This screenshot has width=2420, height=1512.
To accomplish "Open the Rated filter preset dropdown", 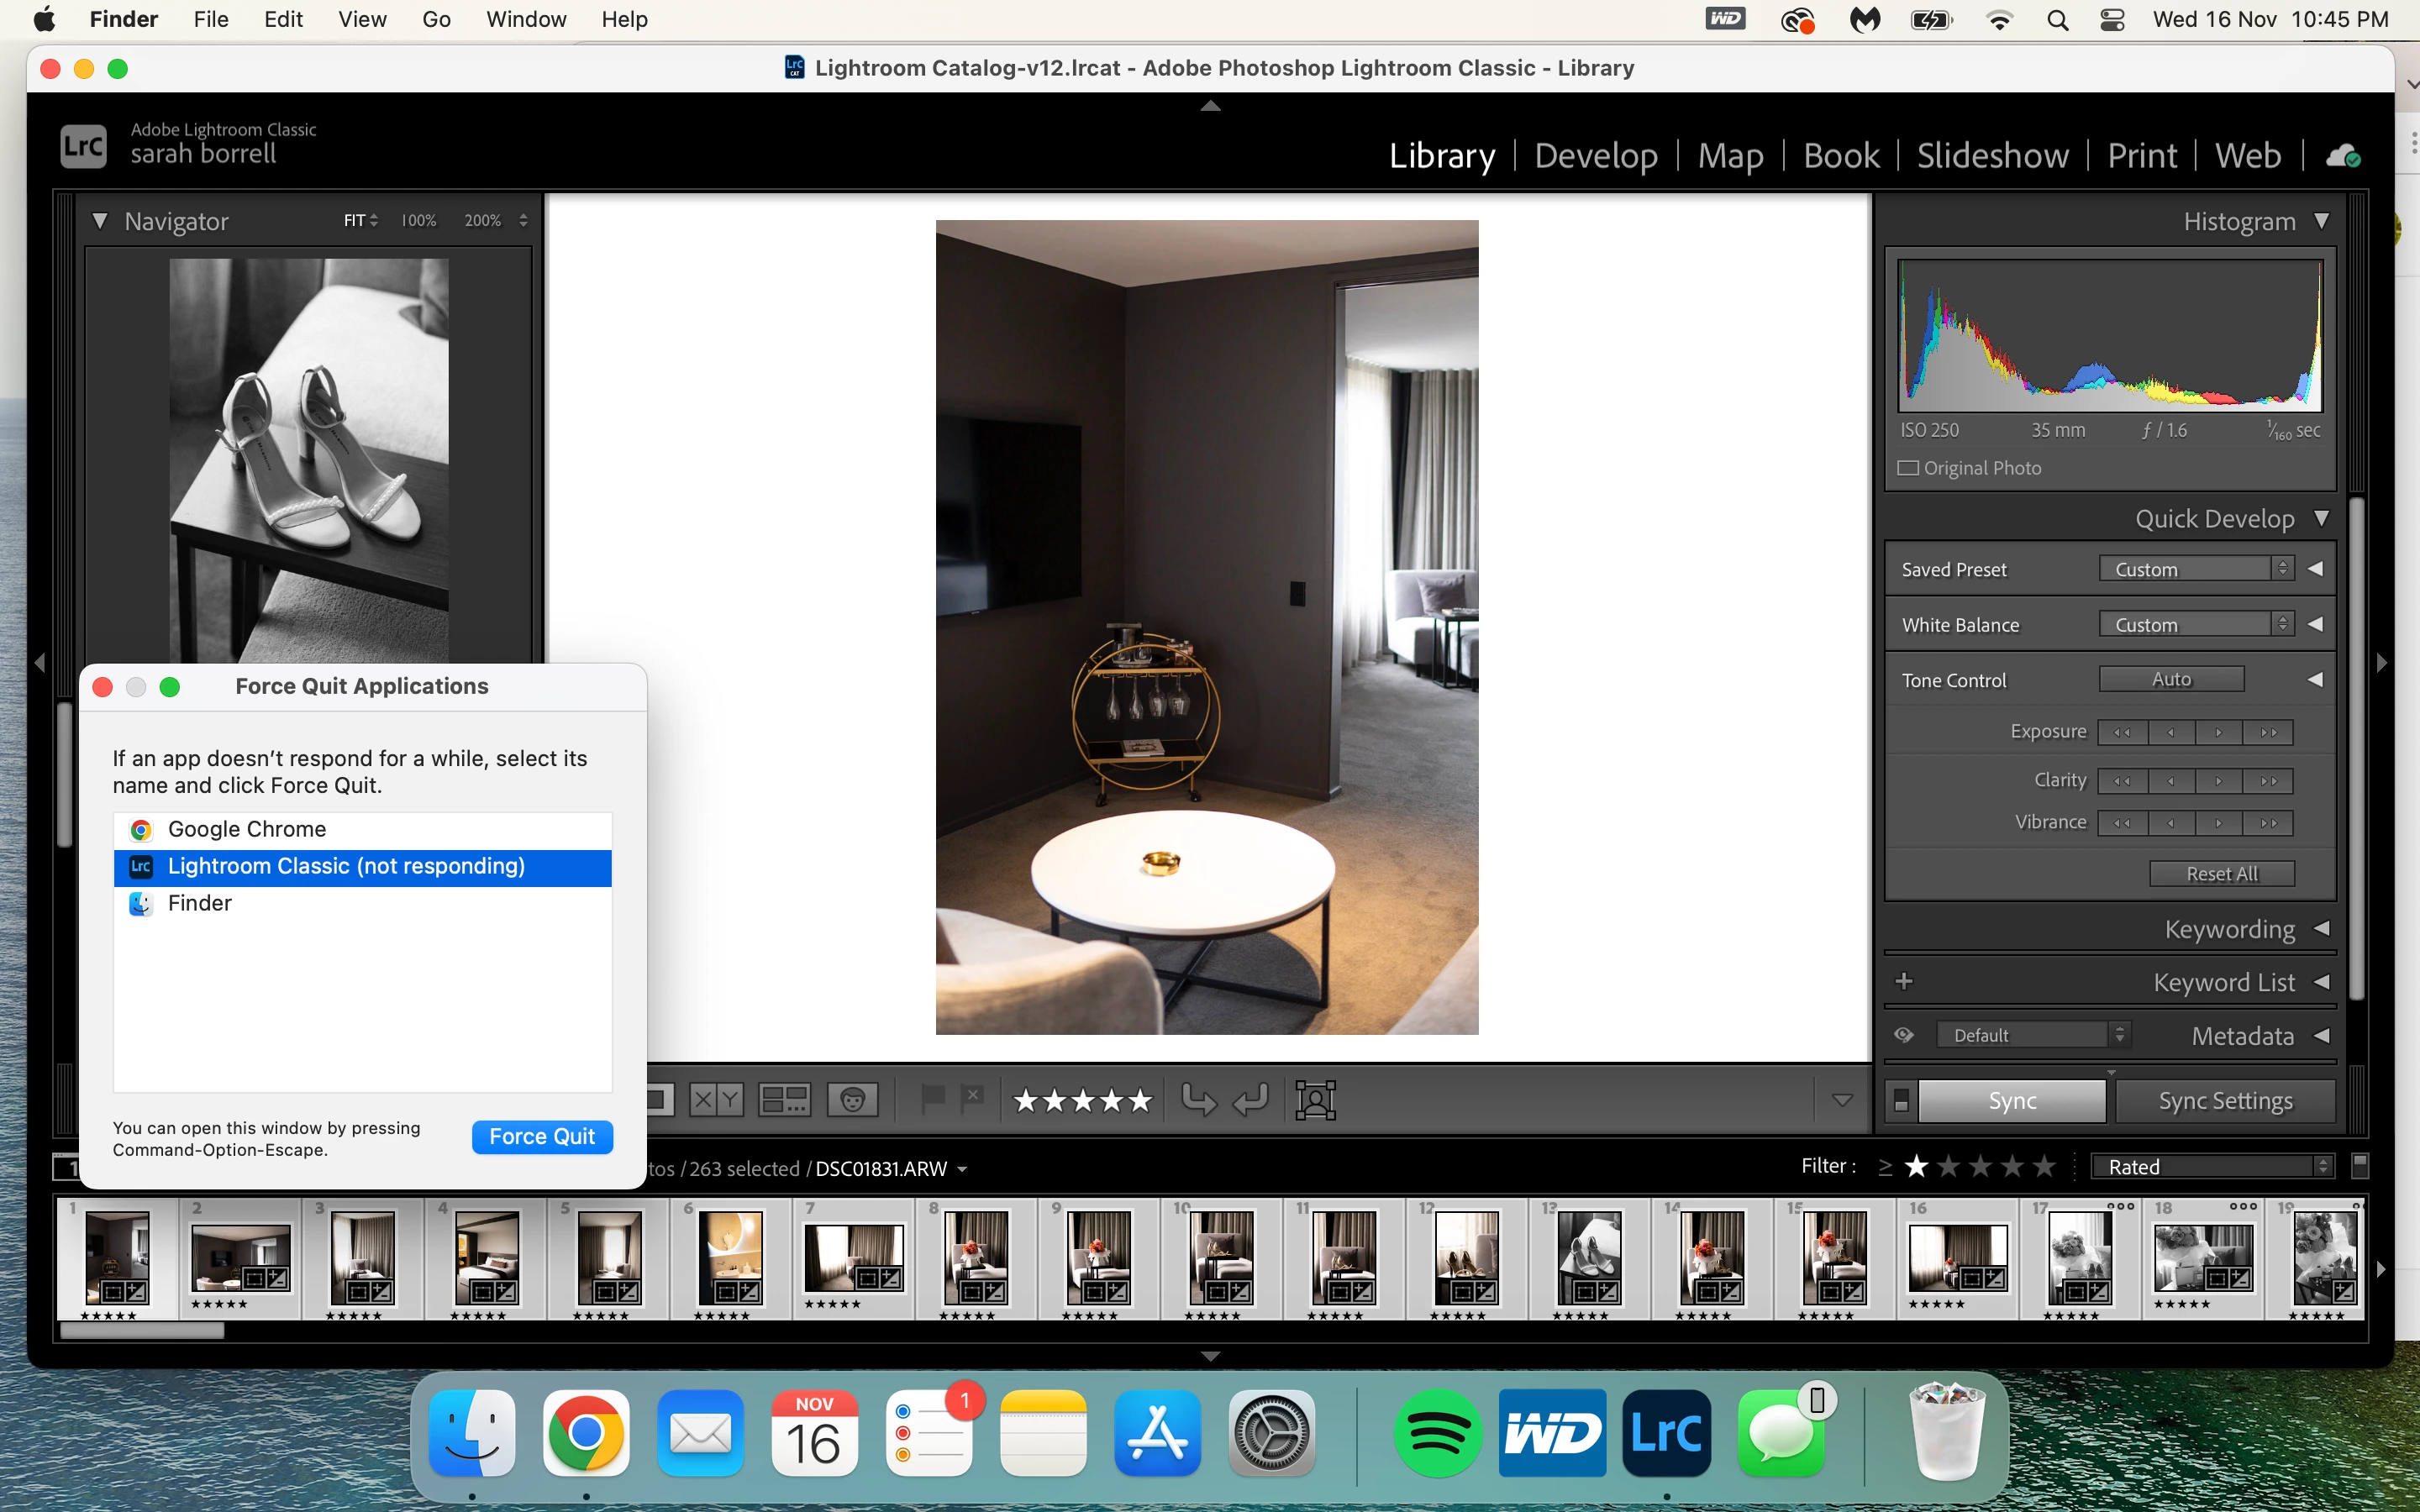I will pyautogui.click(x=2212, y=1166).
